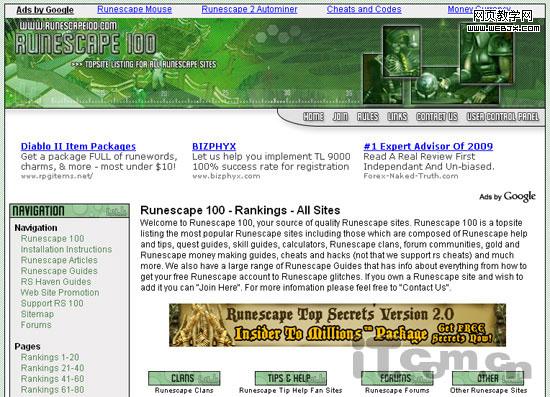Screen dimensions: 550x397
Task: Click the TIPS & HELP category button
Action: 291,378
